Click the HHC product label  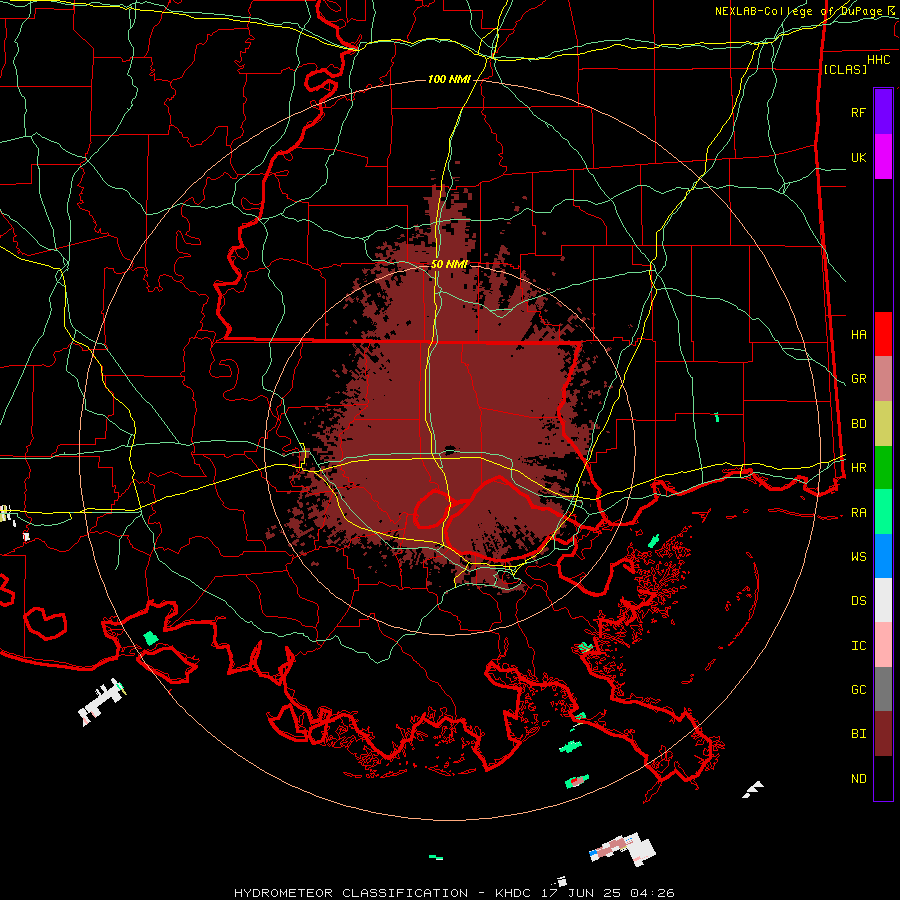(x=878, y=60)
